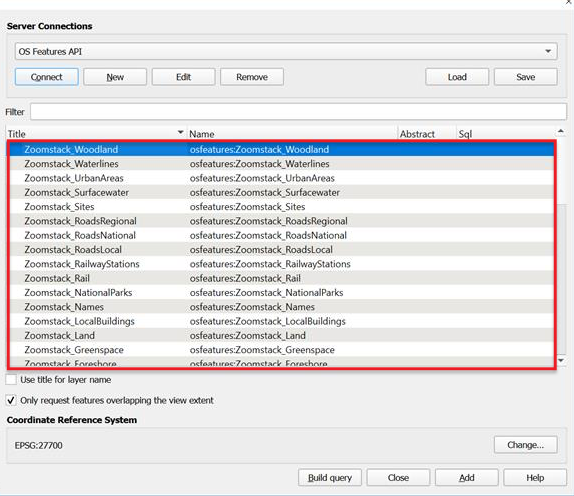This screenshot has width=574, height=496.
Task: Open the OS Features API connection dropdown
Action: click(286, 52)
